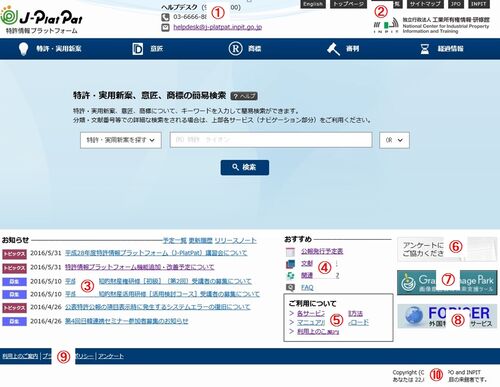Image resolution: width=500 pixels, height=387 pixels.
Task: Open the helpdesk@j-platpat.inpit.go.jp email link
Action: point(217,27)
